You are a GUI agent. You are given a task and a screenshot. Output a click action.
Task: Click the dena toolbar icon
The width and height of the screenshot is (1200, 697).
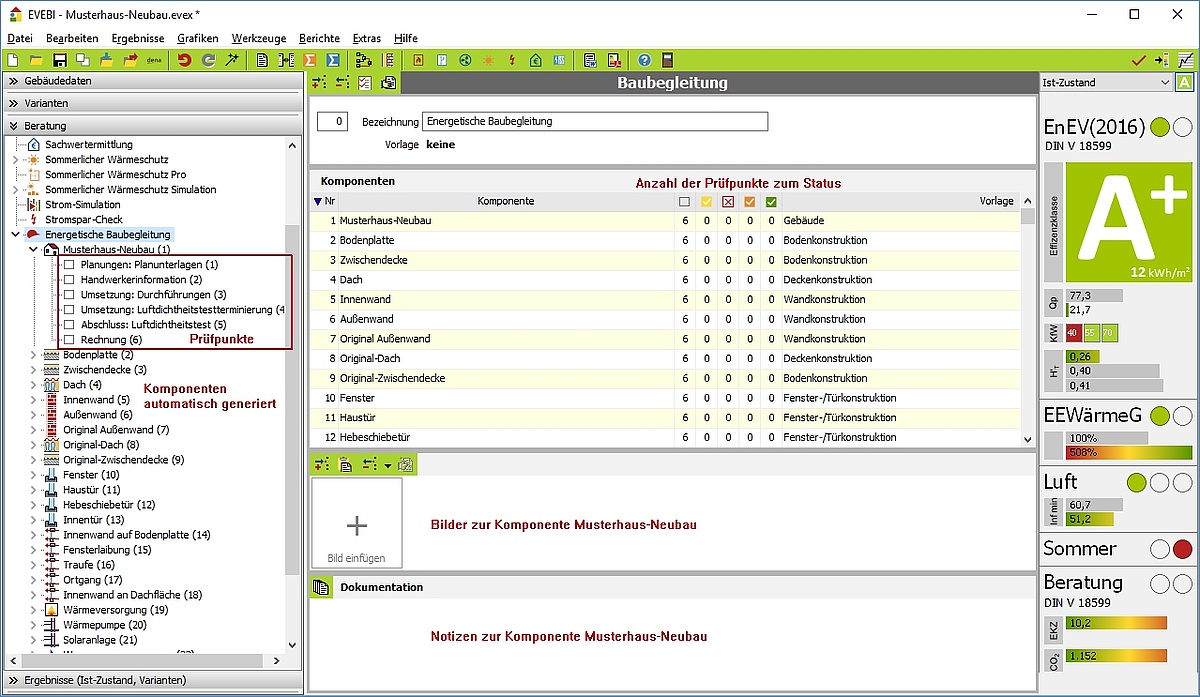click(x=154, y=60)
